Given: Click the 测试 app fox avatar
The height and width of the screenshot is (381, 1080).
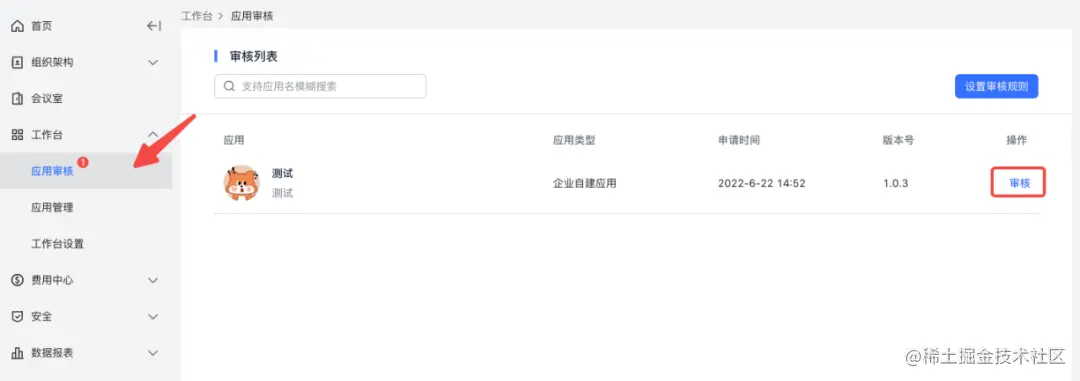Looking at the screenshot, I should pyautogui.click(x=241, y=183).
